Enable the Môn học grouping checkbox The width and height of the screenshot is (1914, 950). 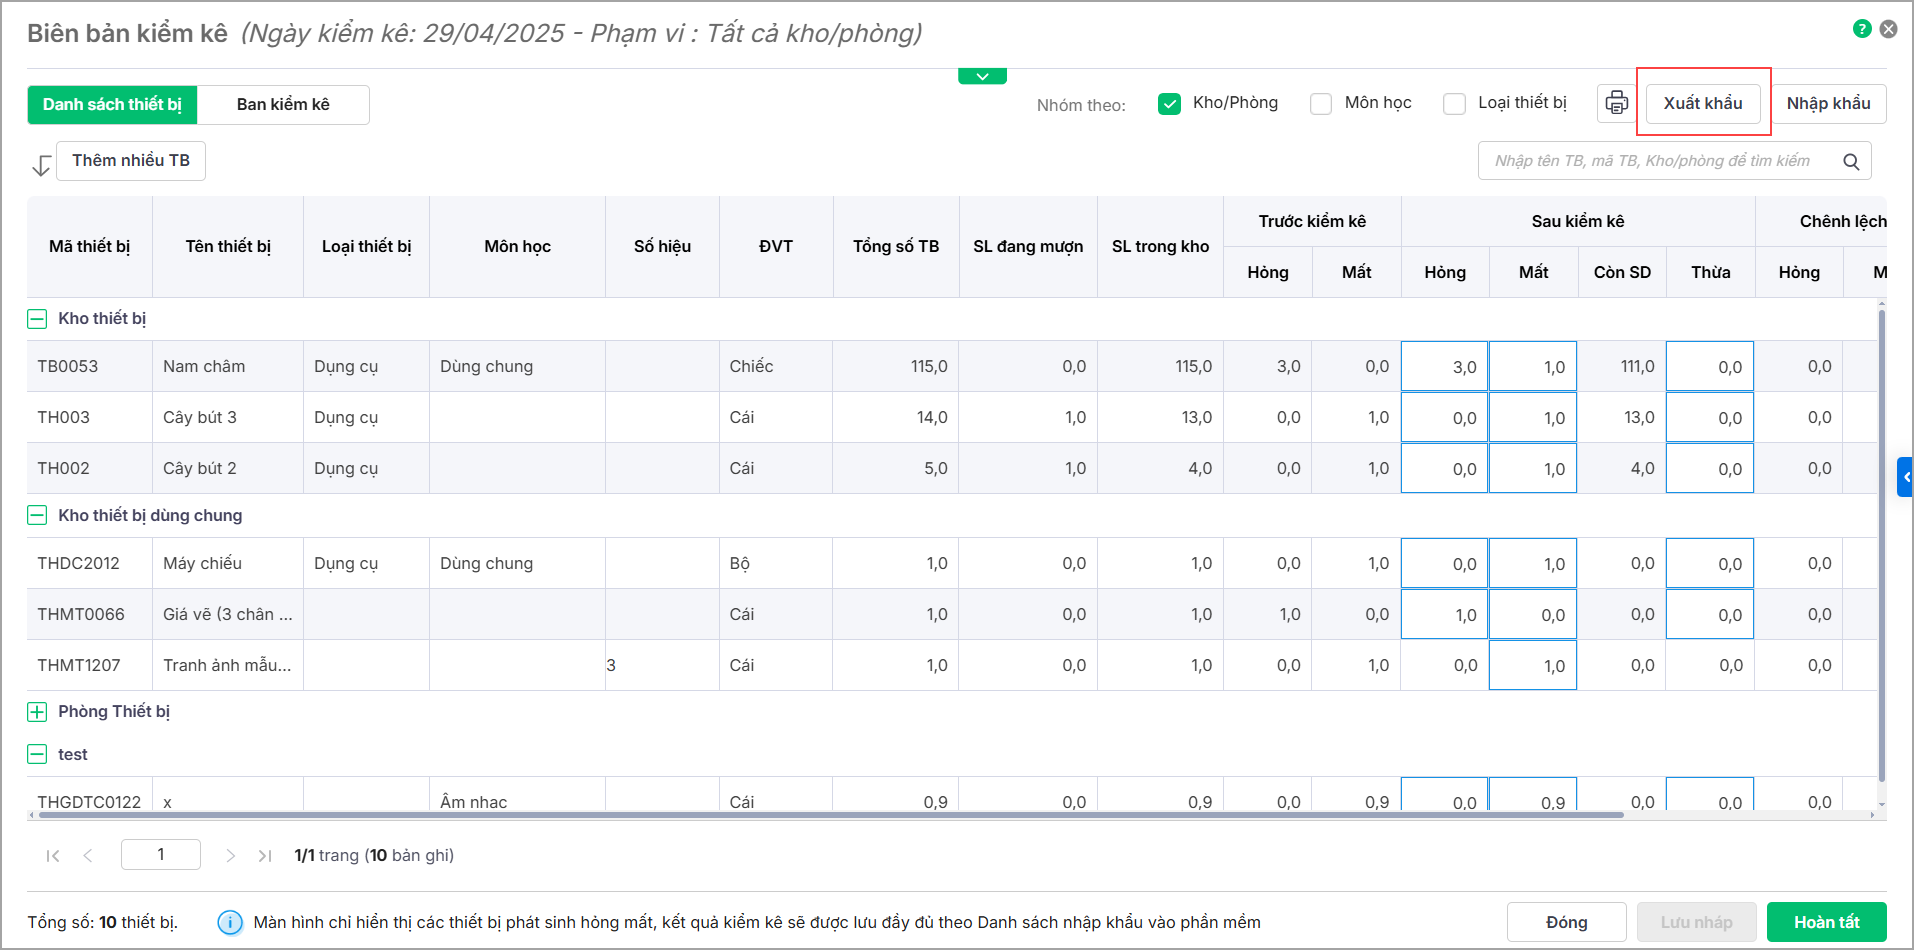coord(1321,104)
